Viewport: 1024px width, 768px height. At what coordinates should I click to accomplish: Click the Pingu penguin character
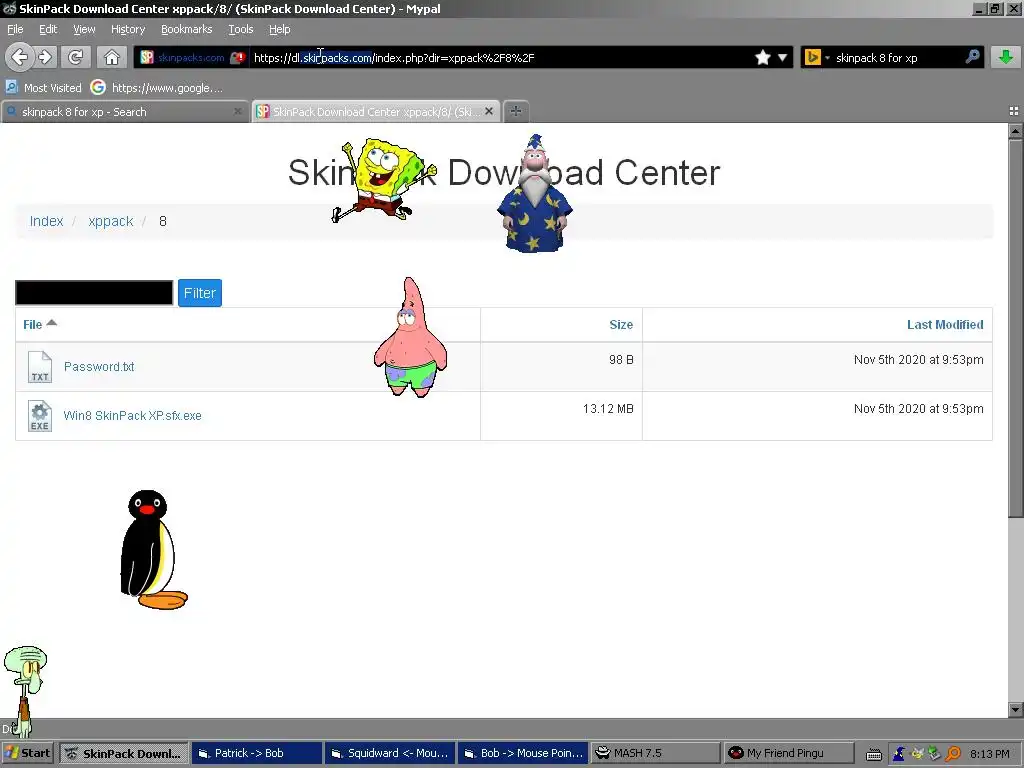pyautogui.click(x=153, y=550)
